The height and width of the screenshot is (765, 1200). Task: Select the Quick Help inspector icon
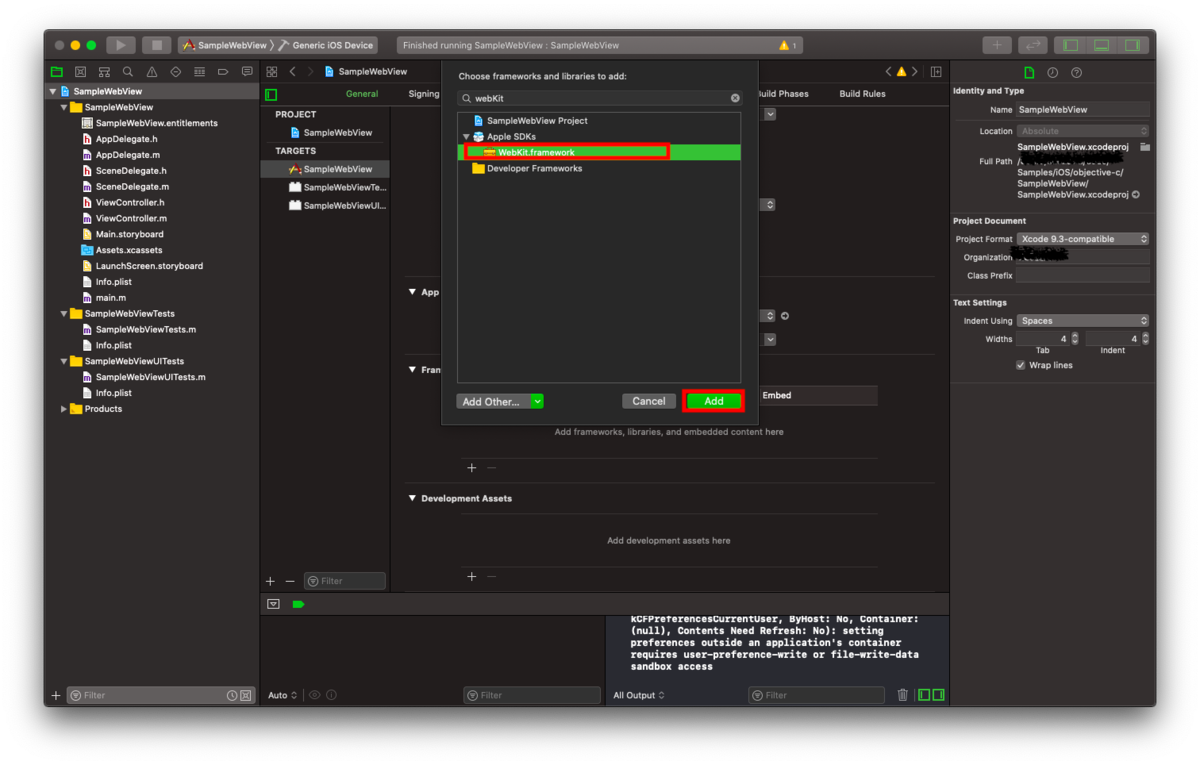click(x=1076, y=73)
